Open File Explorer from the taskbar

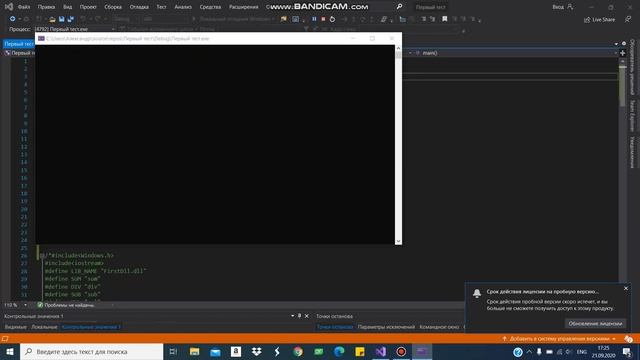point(194,351)
